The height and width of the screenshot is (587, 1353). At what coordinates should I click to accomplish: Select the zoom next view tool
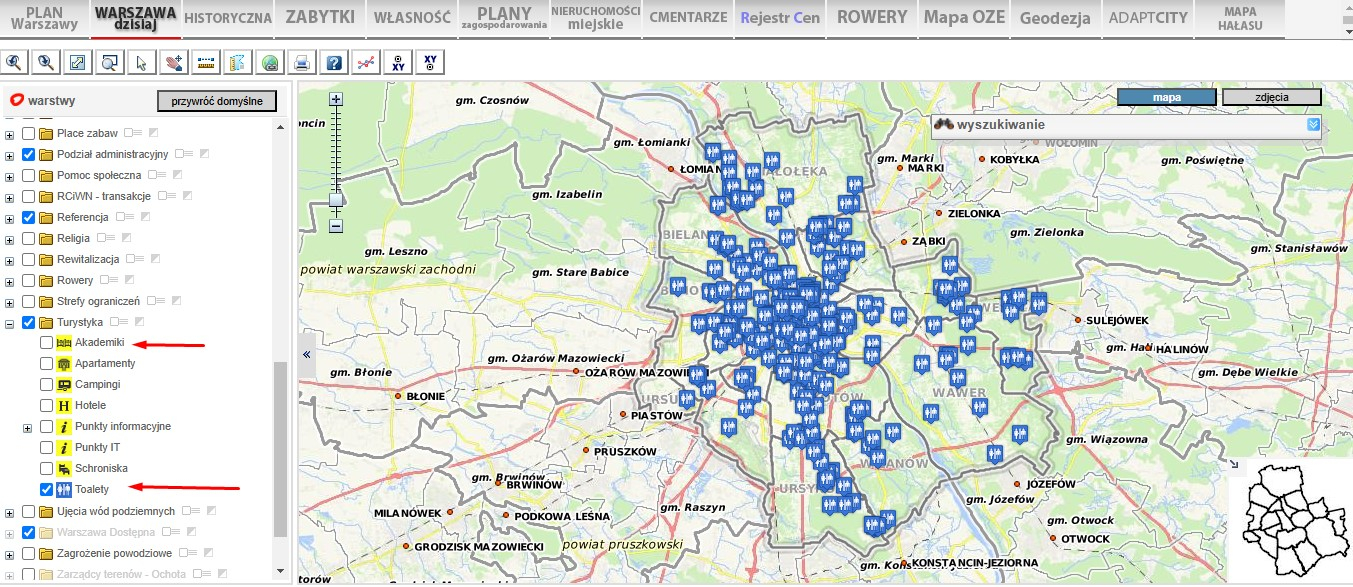(46, 62)
